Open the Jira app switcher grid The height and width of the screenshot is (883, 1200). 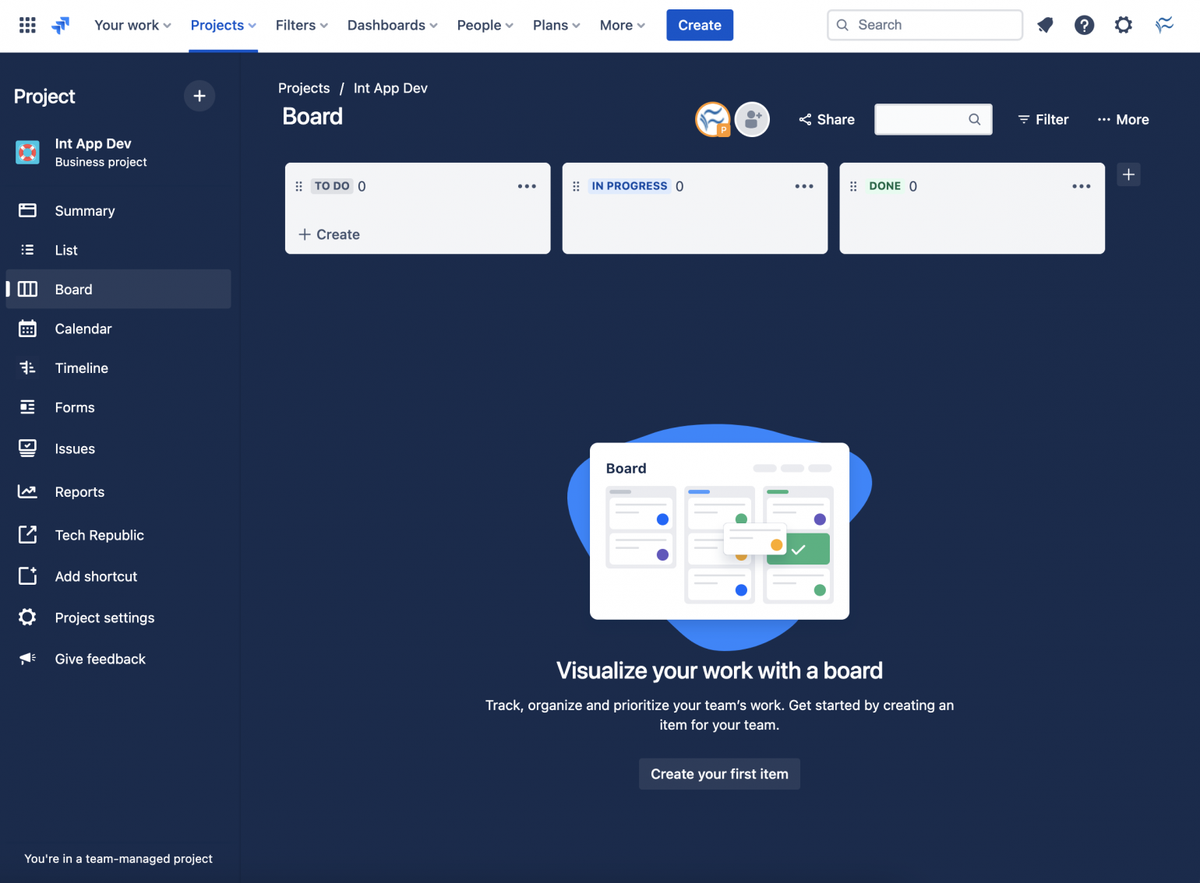click(27, 24)
